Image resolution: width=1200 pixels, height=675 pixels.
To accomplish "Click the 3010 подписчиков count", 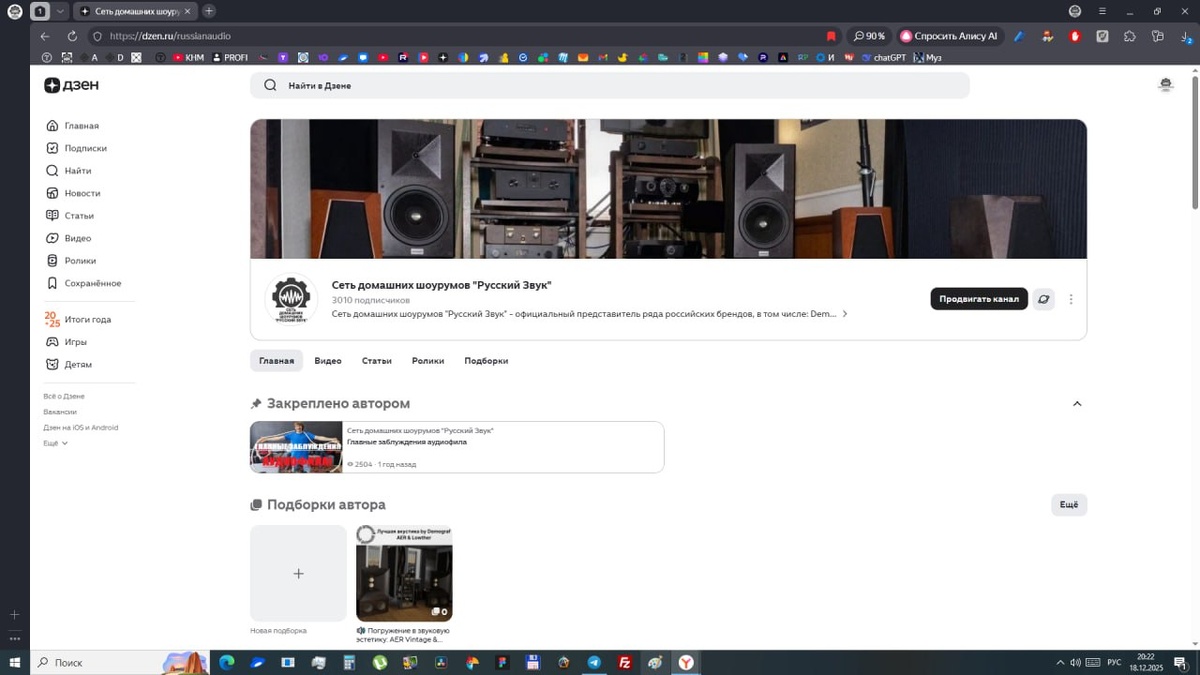I will 371,300.
